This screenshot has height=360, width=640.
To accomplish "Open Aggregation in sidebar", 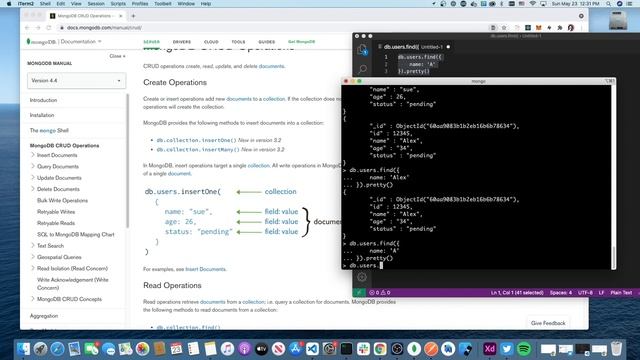I will coord(44,316).
